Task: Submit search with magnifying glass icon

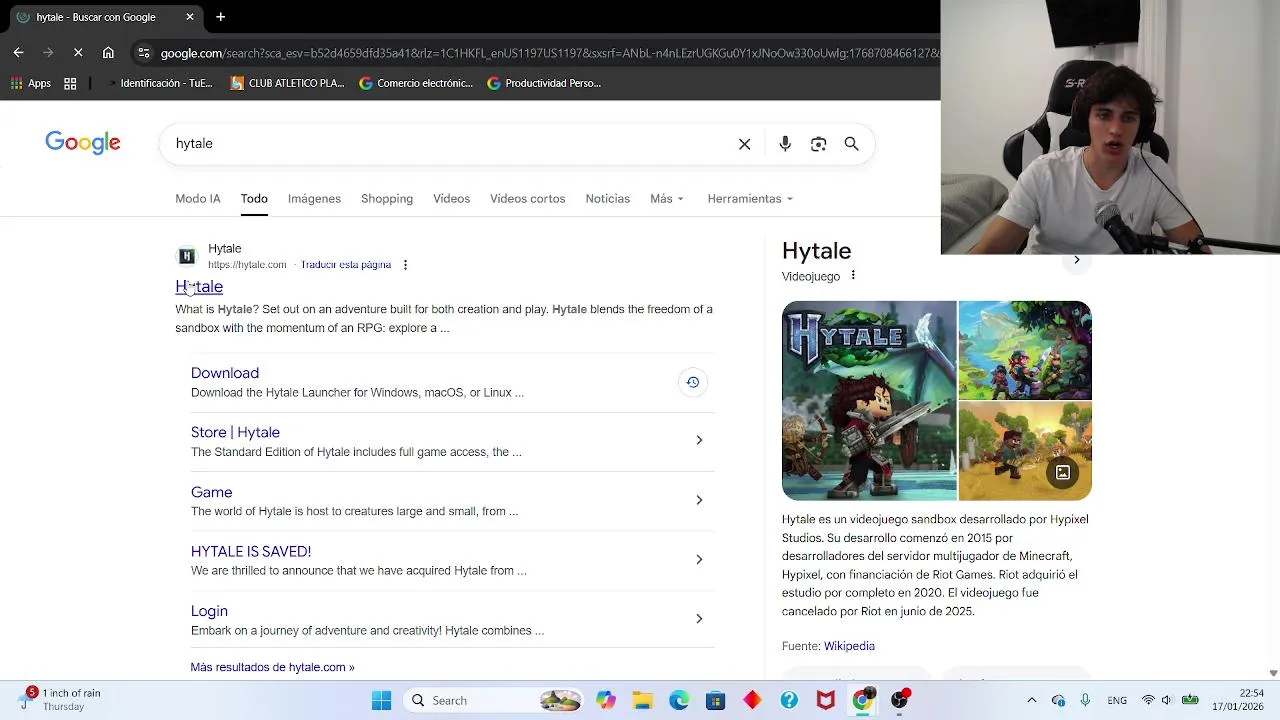Action: (851, 144)
